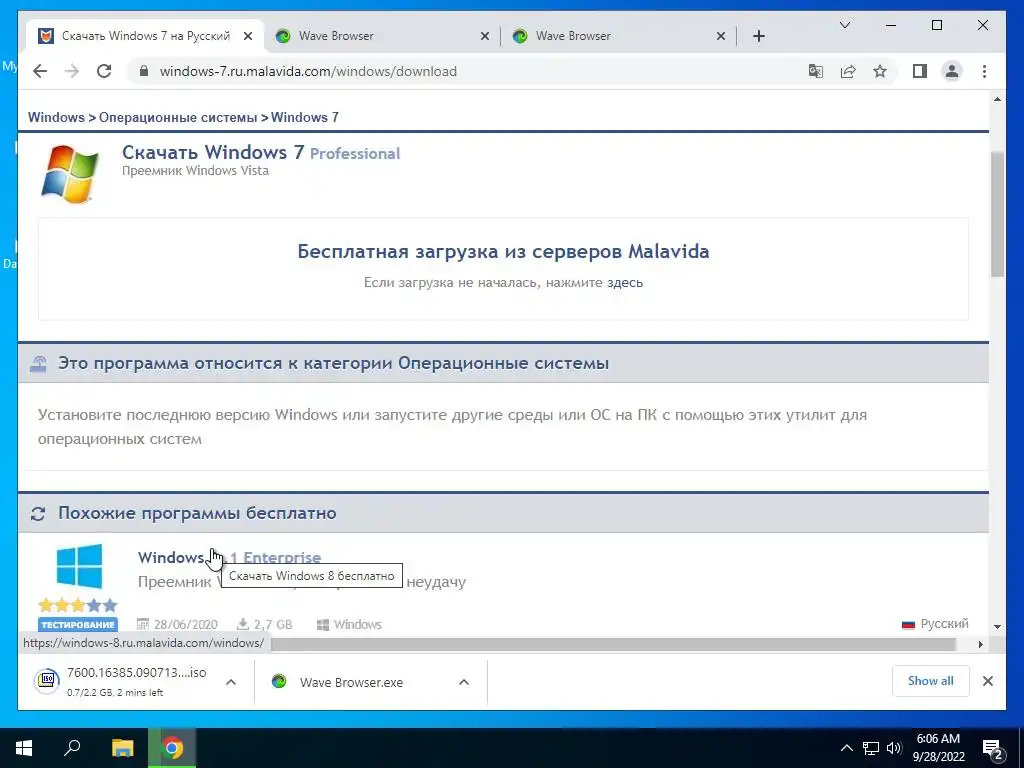Click Show all downloads button
The height and width of the screenshot is (768, 1024).
[x=931, y=681]
